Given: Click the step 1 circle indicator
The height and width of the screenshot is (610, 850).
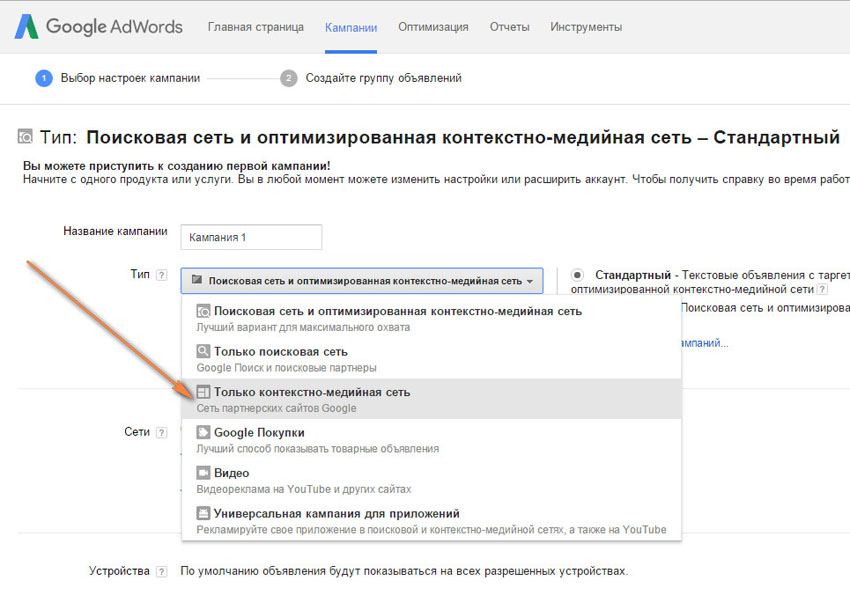Looking at the screenshot, I should click(x=44, y=78).
